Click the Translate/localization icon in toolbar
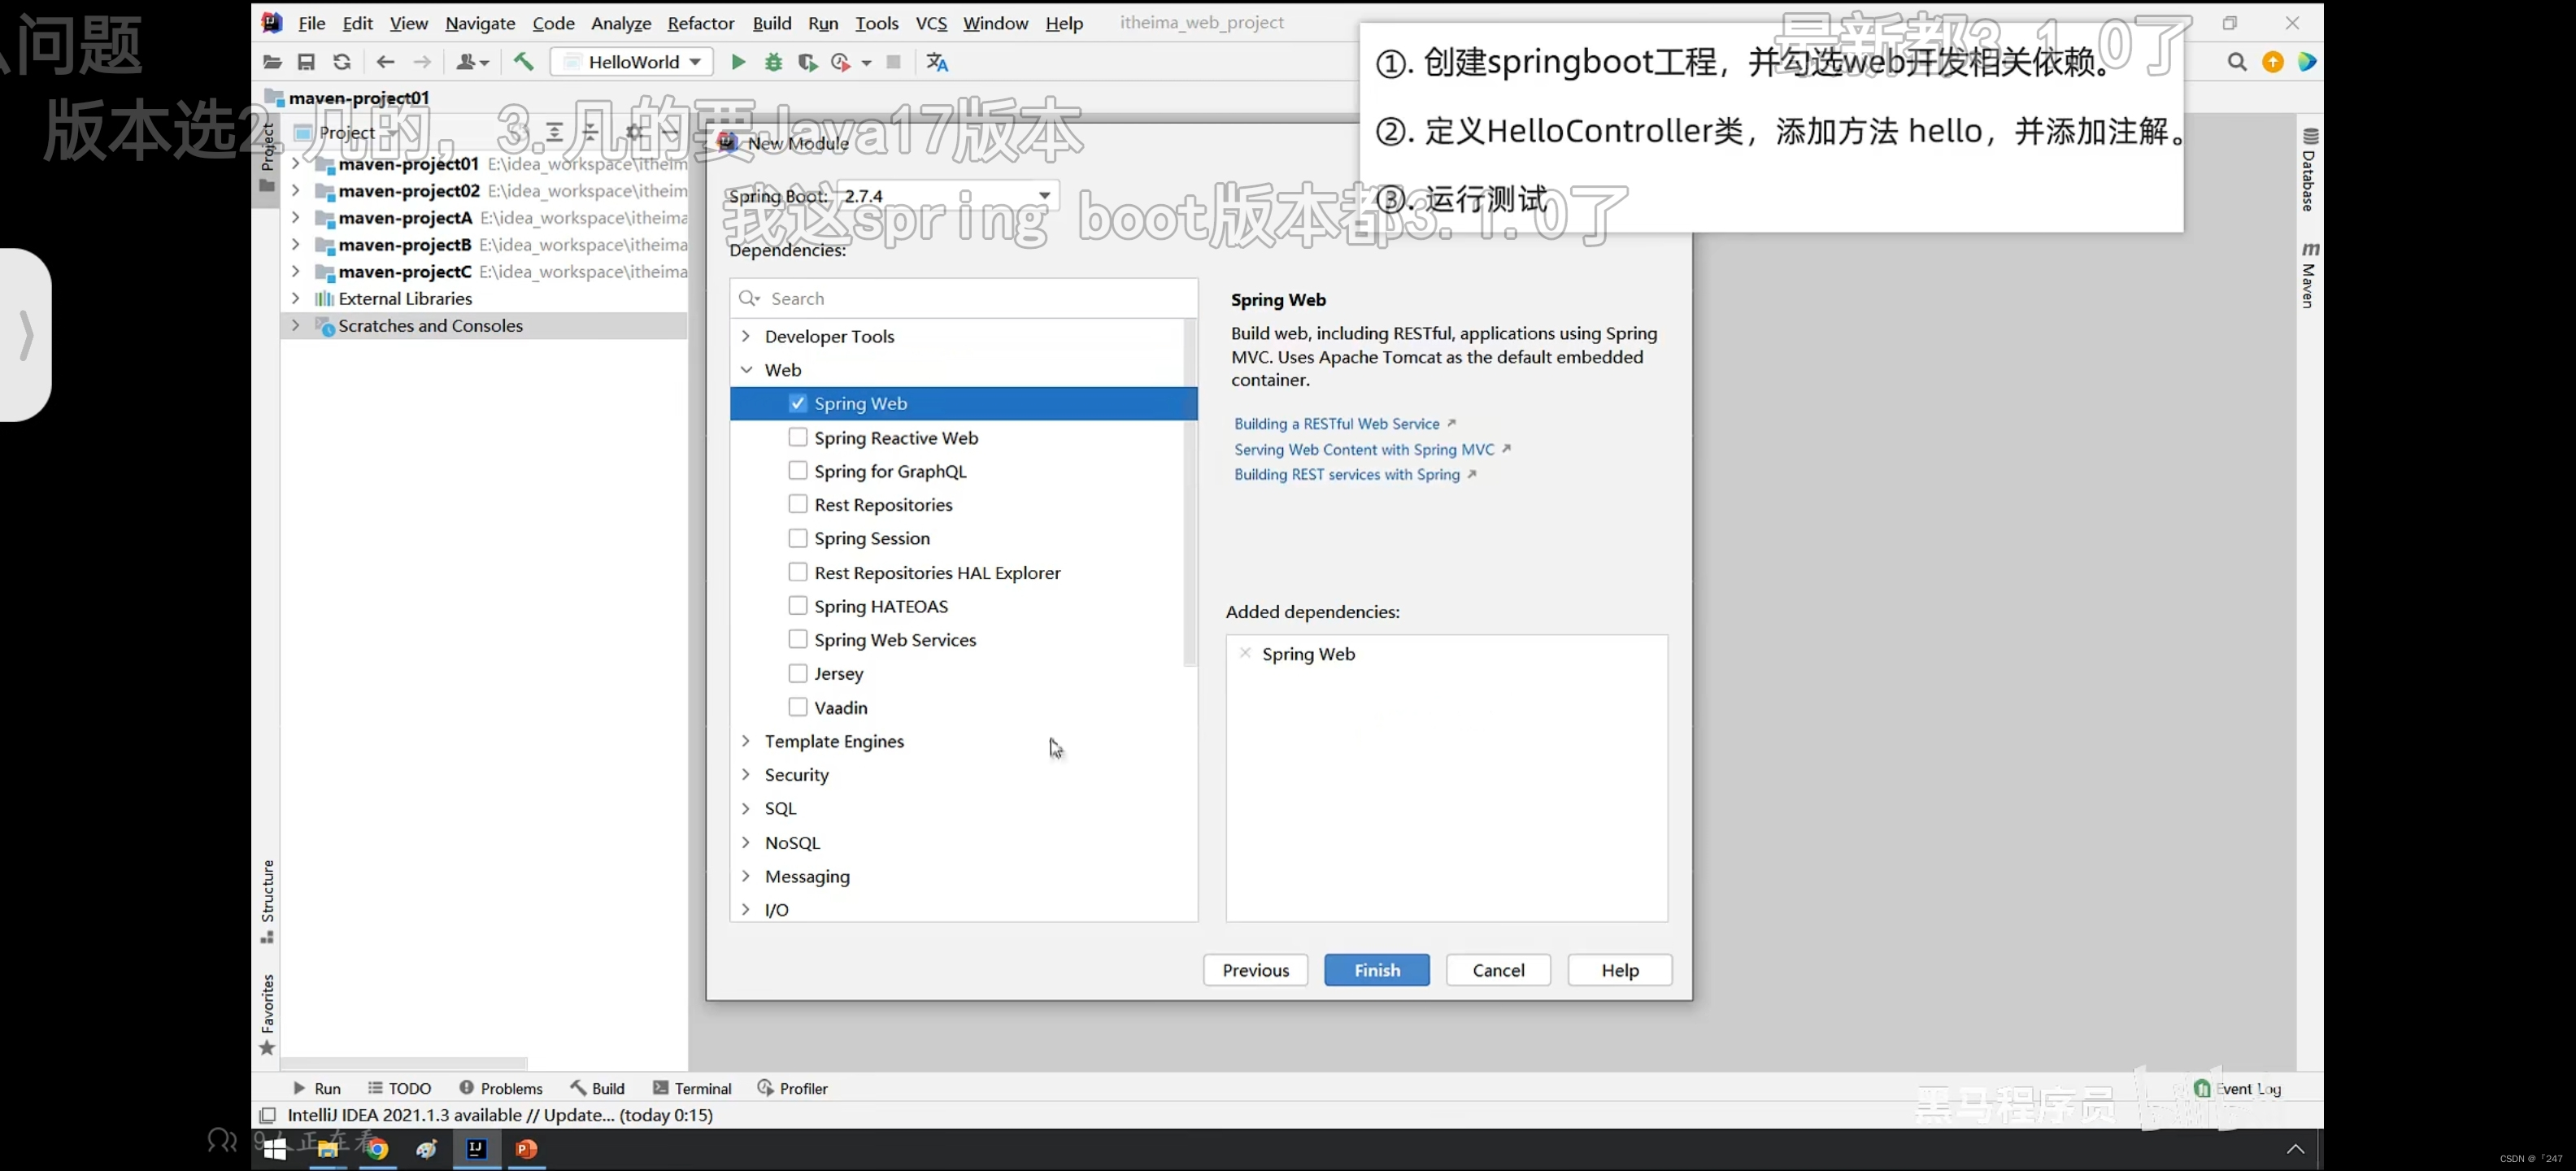 pos(937,61)
